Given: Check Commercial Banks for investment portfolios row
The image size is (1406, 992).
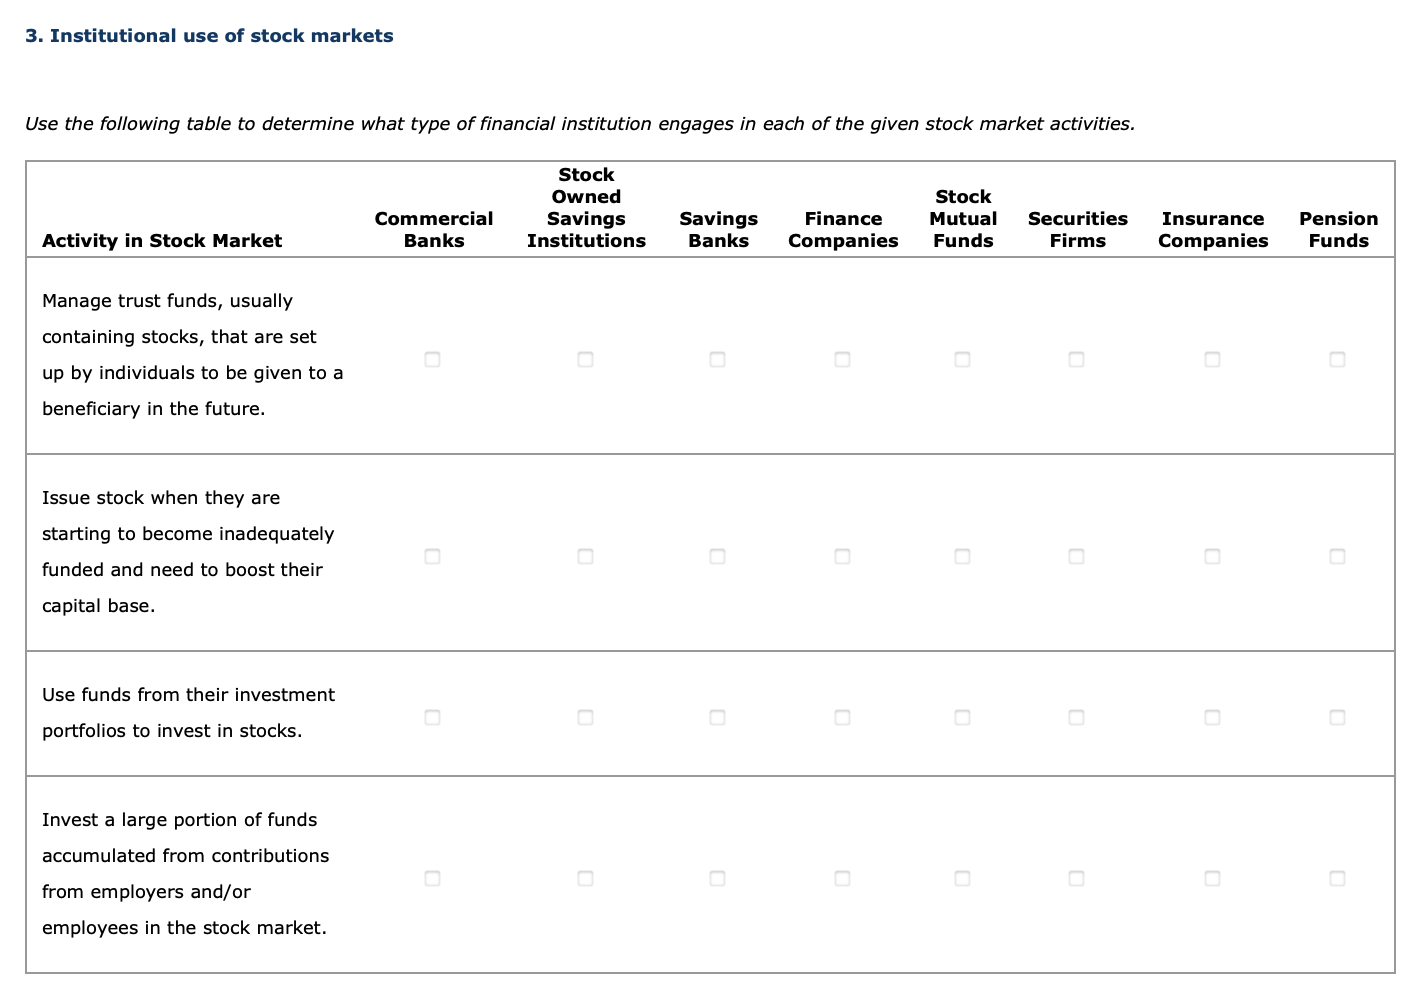Looking at the screenshot, I should 432,717.
